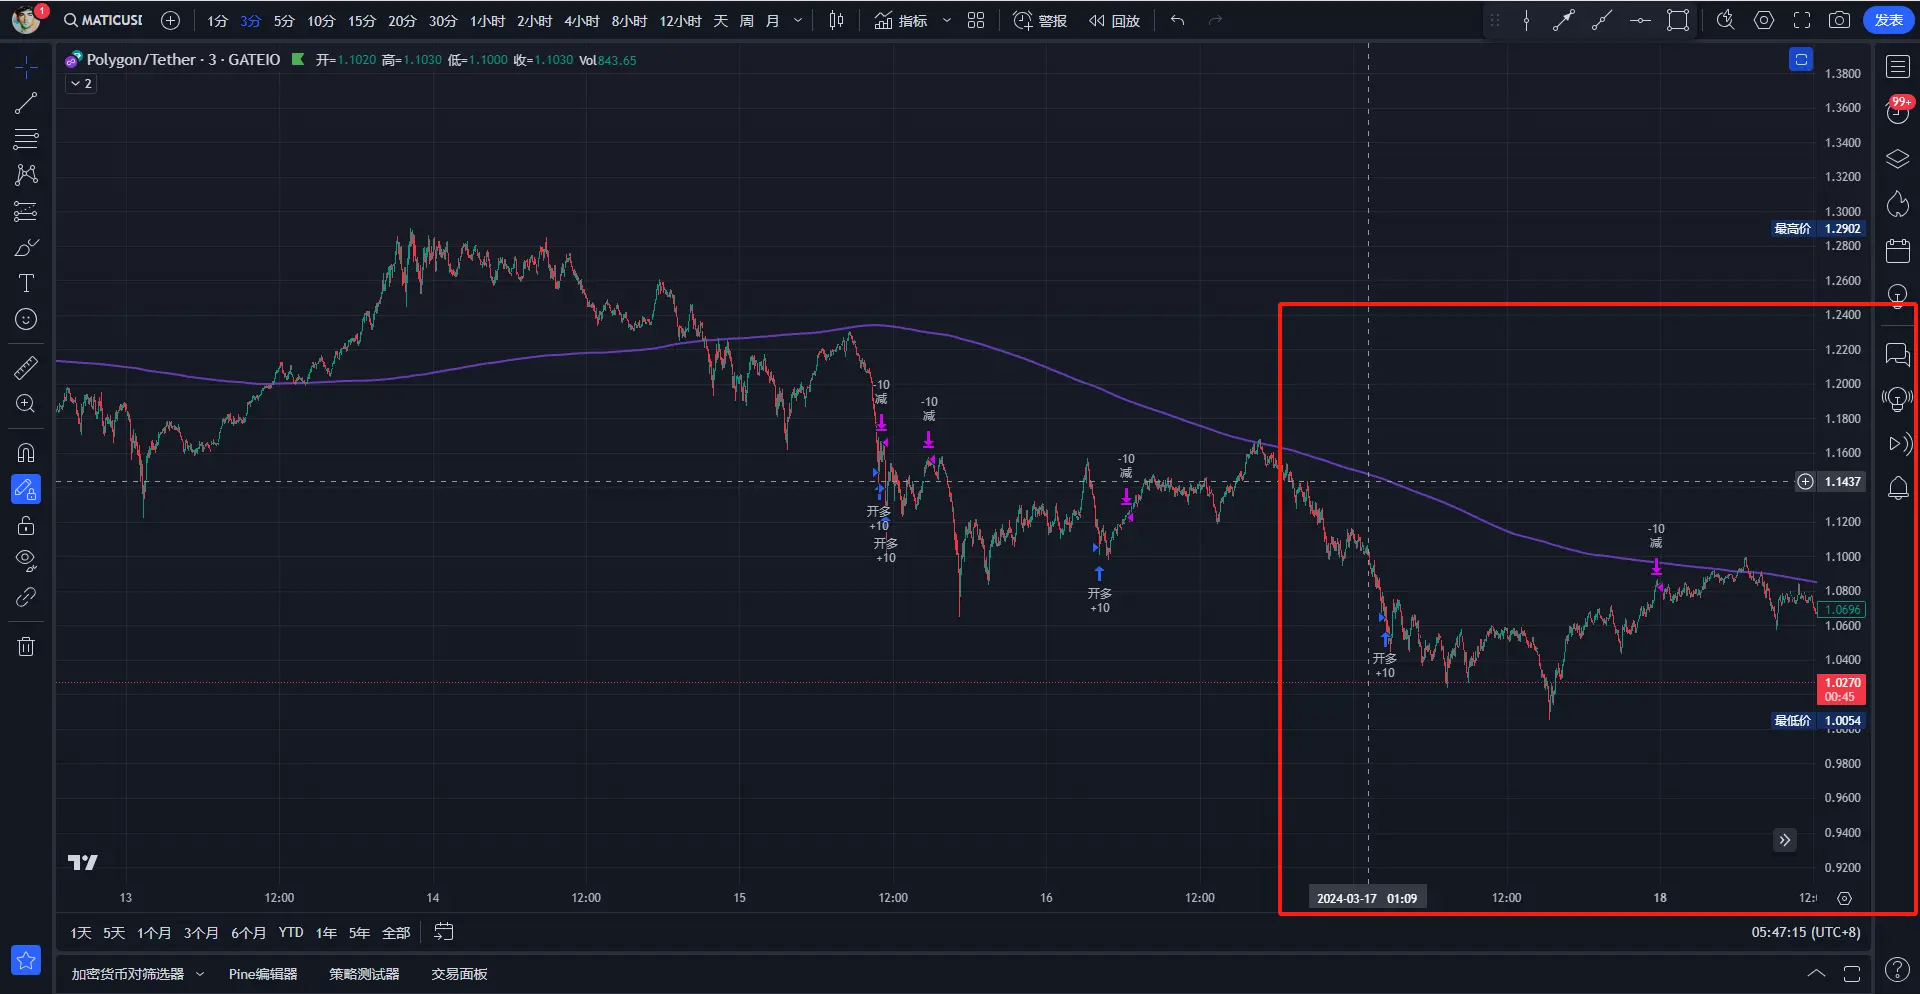Collapse the indicator legend showing 2
The image size is (1920, 994).
81,84
